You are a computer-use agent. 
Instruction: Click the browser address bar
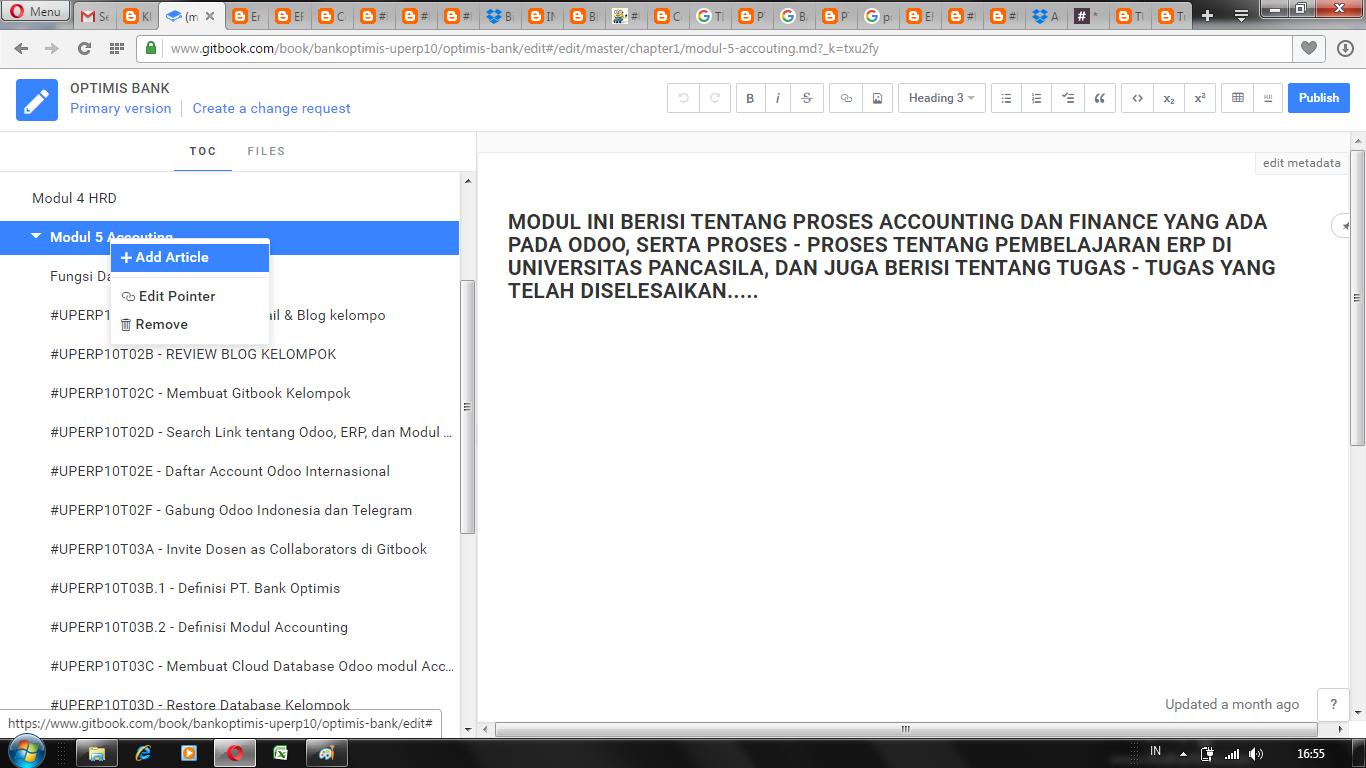715,48
